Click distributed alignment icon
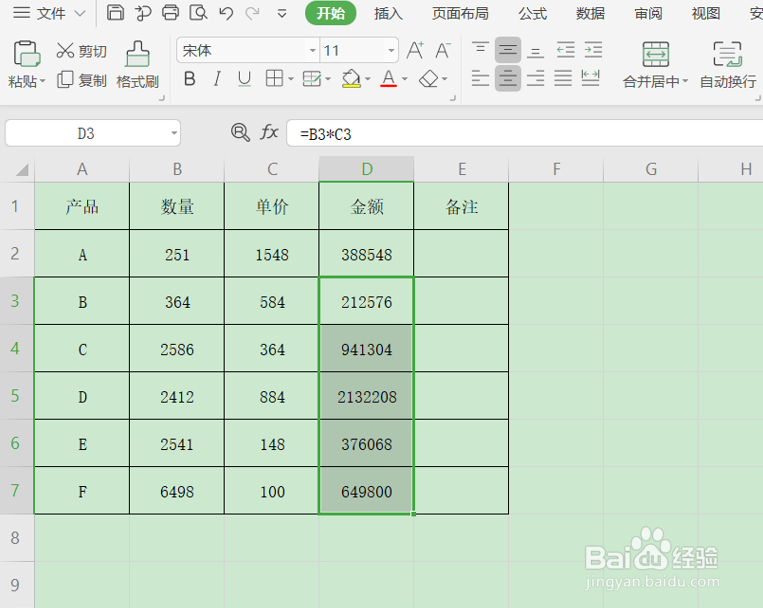 pyautogui.click(x=590, y=78)
